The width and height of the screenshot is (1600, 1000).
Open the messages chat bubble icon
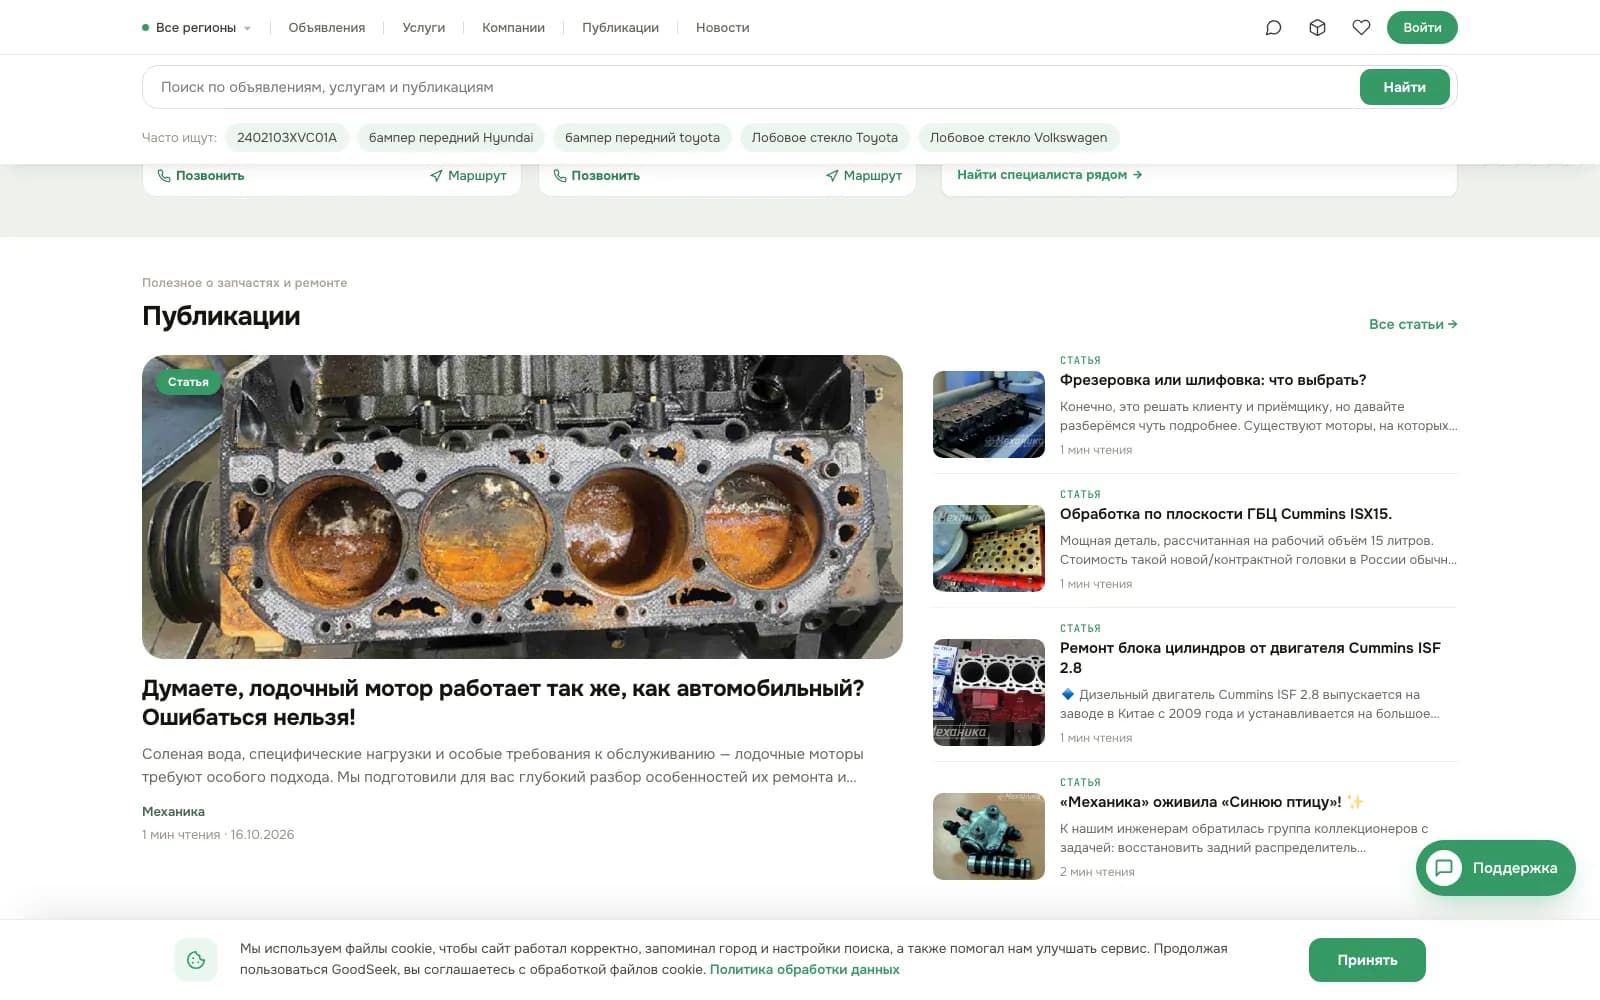pos(1273,28)
